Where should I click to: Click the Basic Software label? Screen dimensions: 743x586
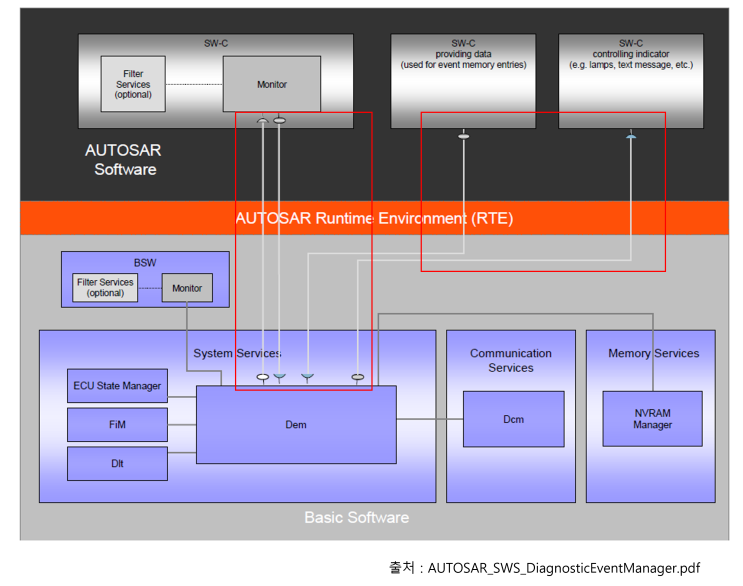click(x=356, y=517)
